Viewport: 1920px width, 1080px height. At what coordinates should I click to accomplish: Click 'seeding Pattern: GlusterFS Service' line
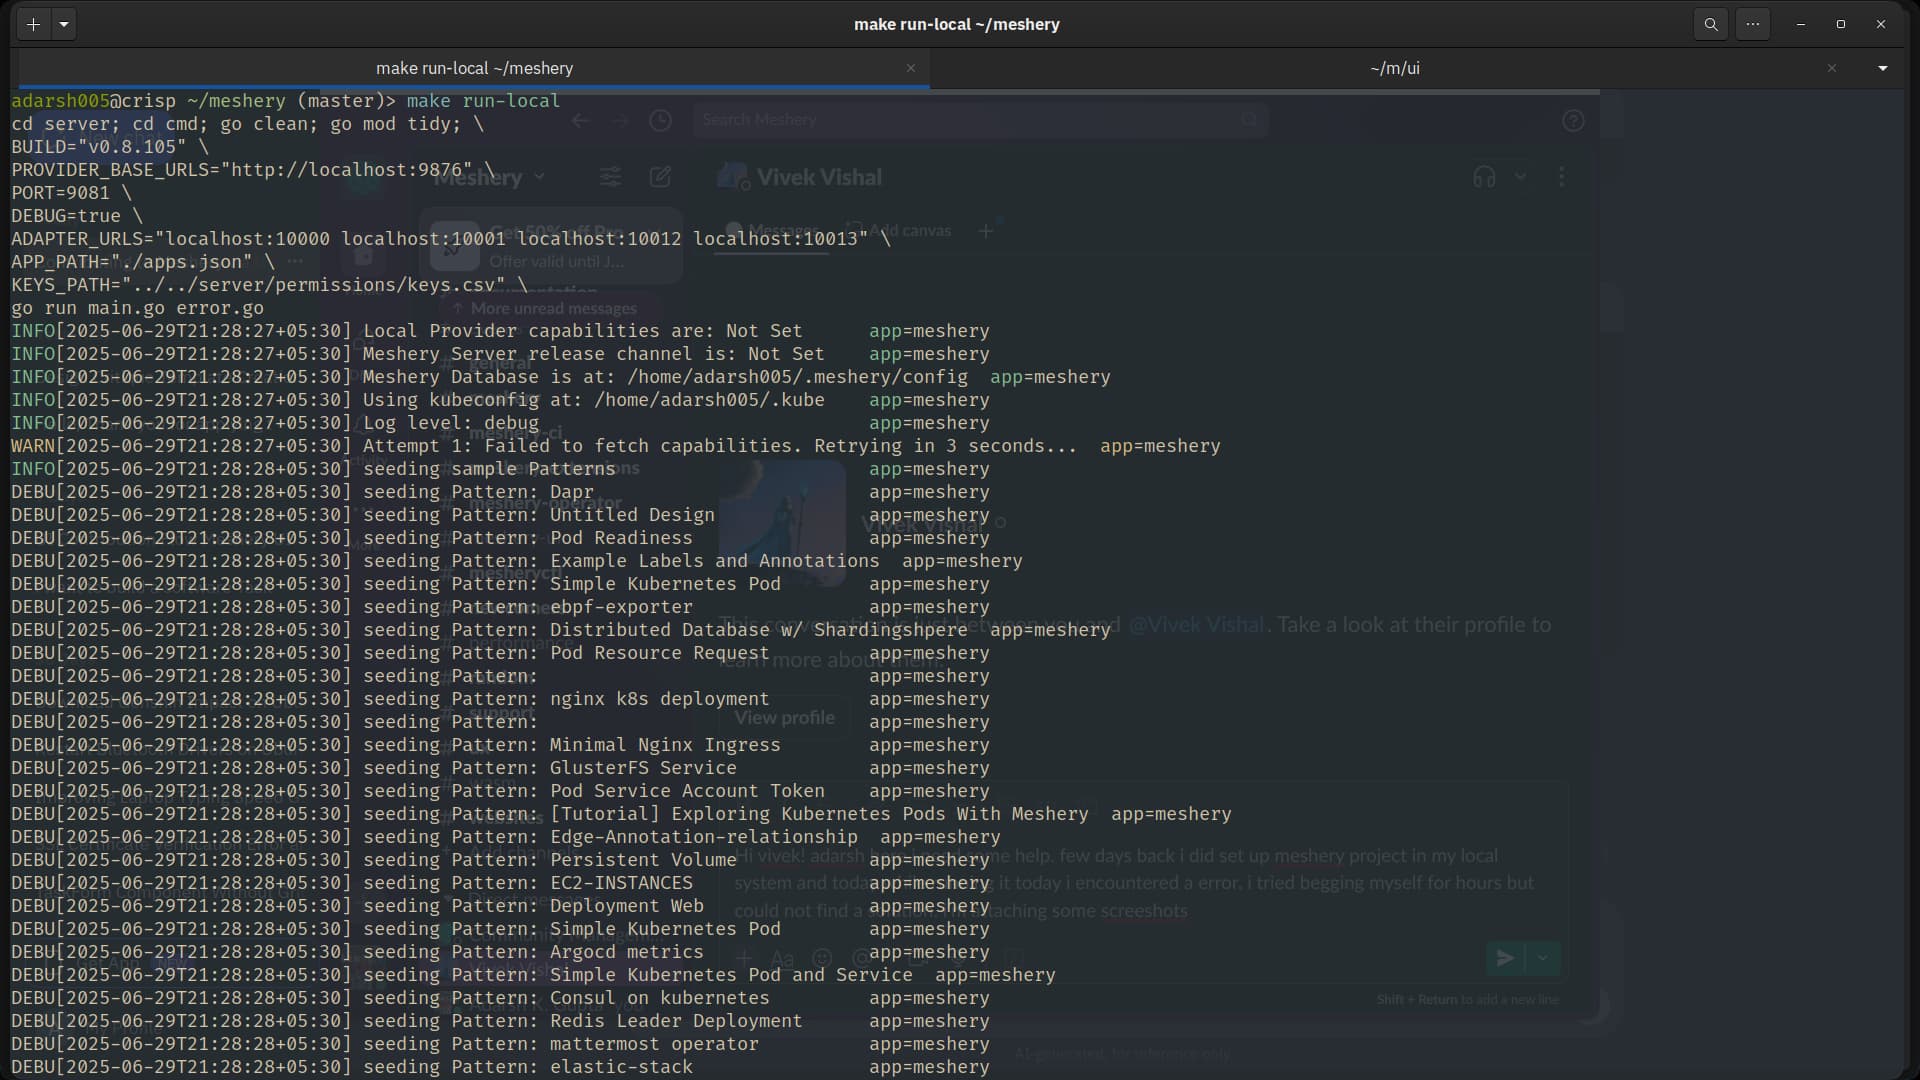click(500, 768)
